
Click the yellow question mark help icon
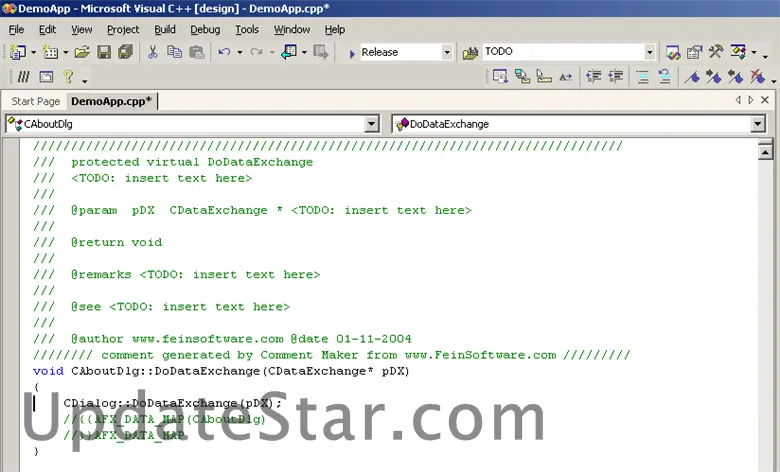pyautogui.click(x=68, y=76)
